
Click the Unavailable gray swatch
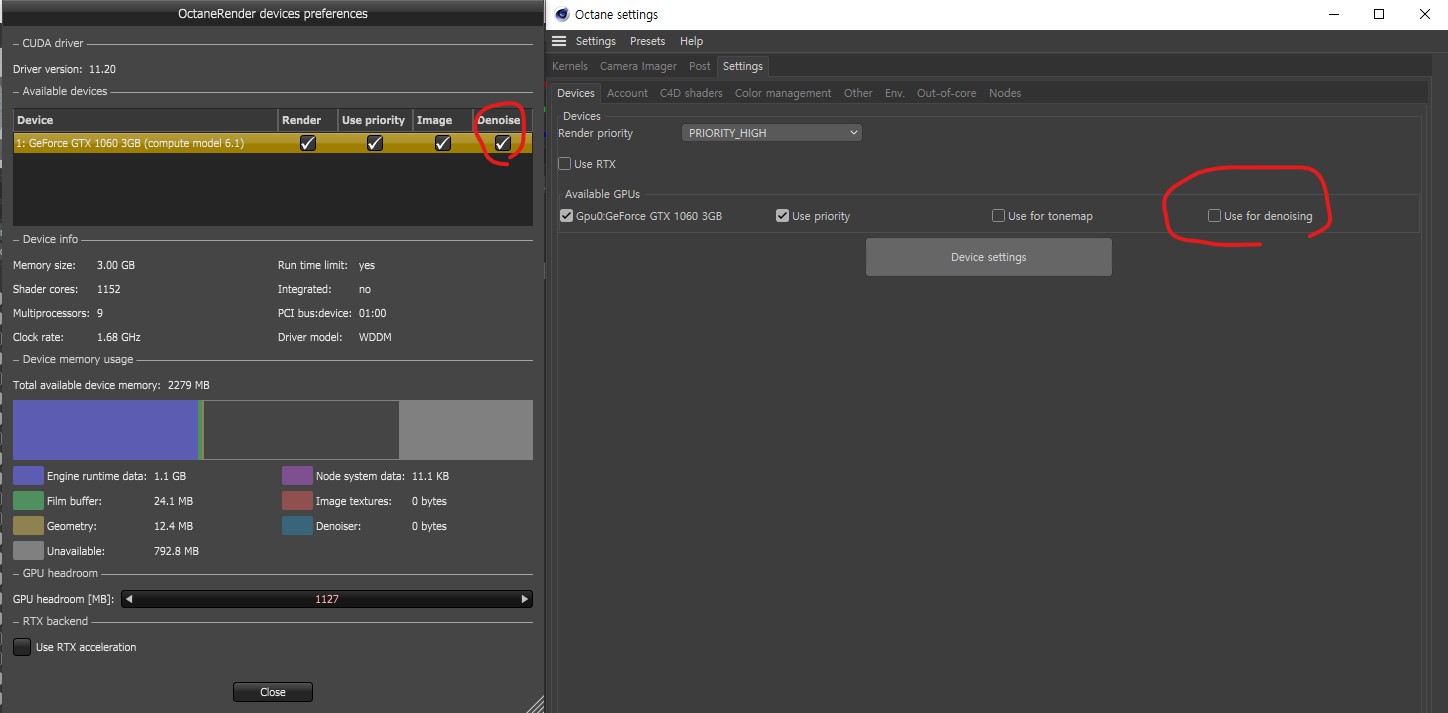point(29,551)
